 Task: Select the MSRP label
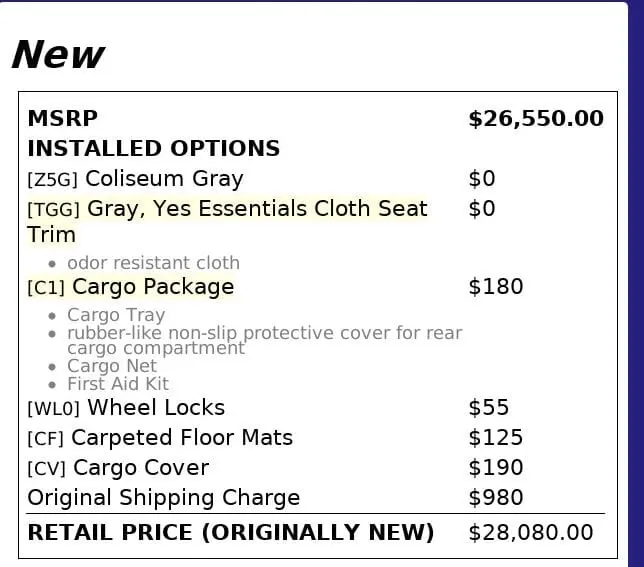pos(62,119)
